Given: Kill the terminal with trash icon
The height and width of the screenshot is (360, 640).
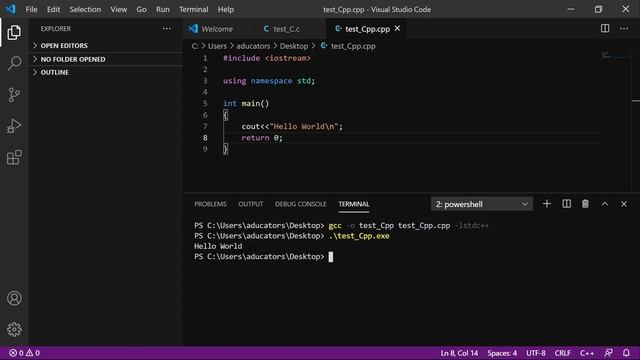Looking at the screenshot, I should (585, 204).
